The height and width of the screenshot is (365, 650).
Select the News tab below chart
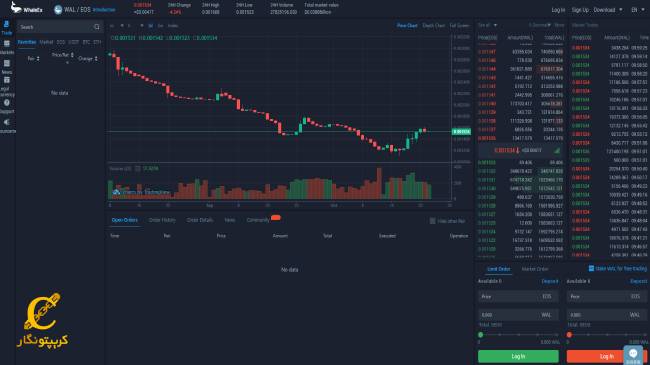pos(230,220)
